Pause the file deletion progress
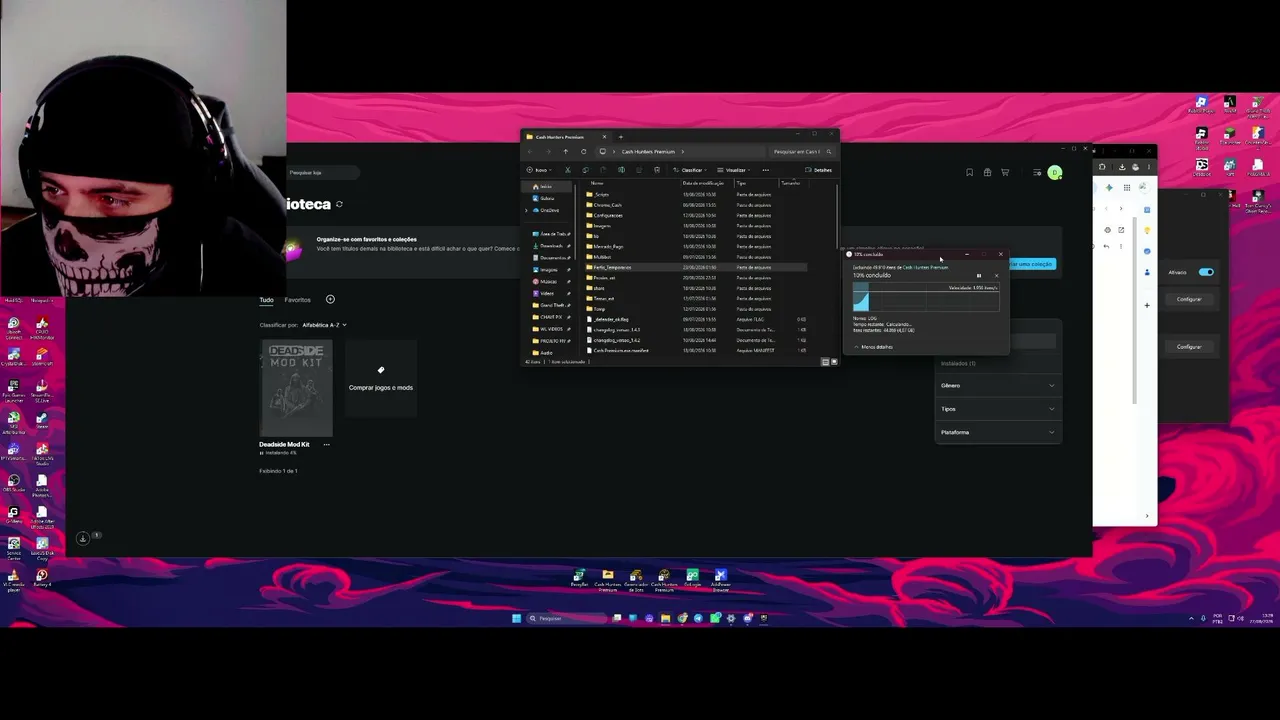Viewport: 1280px width, 720px height. 979,276
